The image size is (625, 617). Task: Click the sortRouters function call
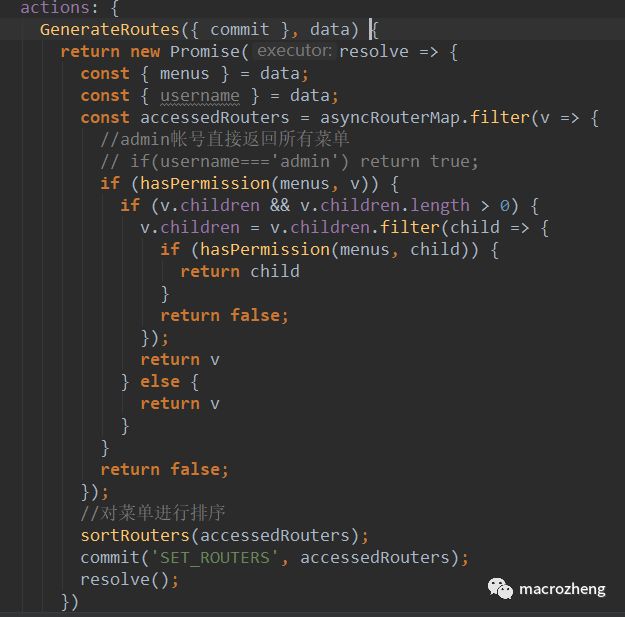[134, 535]
